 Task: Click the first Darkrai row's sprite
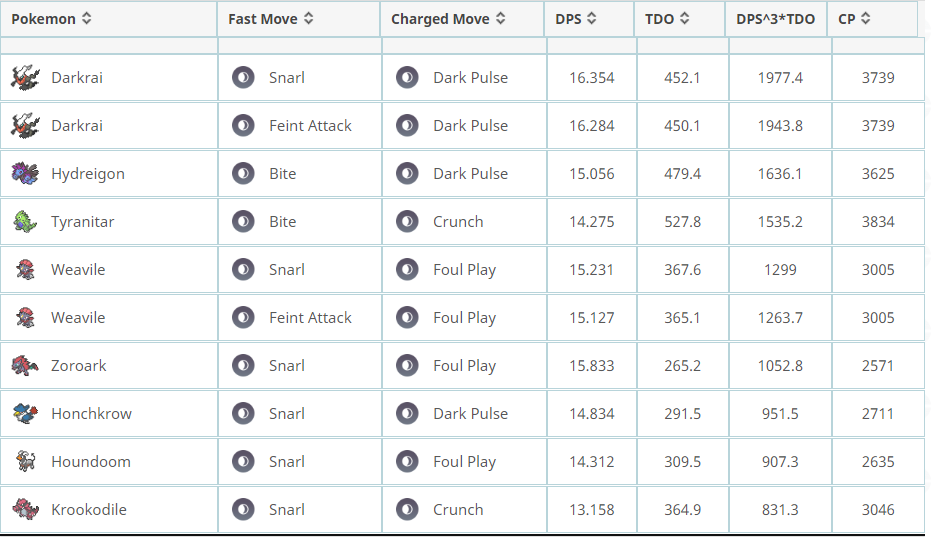click(25, 78)
